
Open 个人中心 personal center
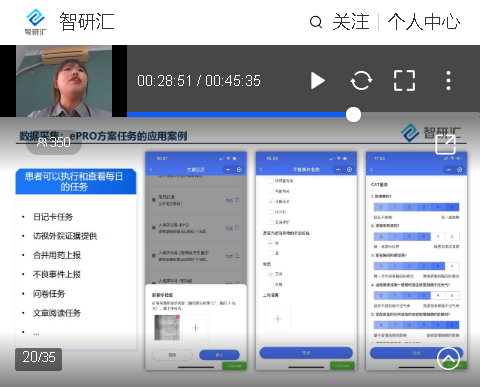coord(424,22)
